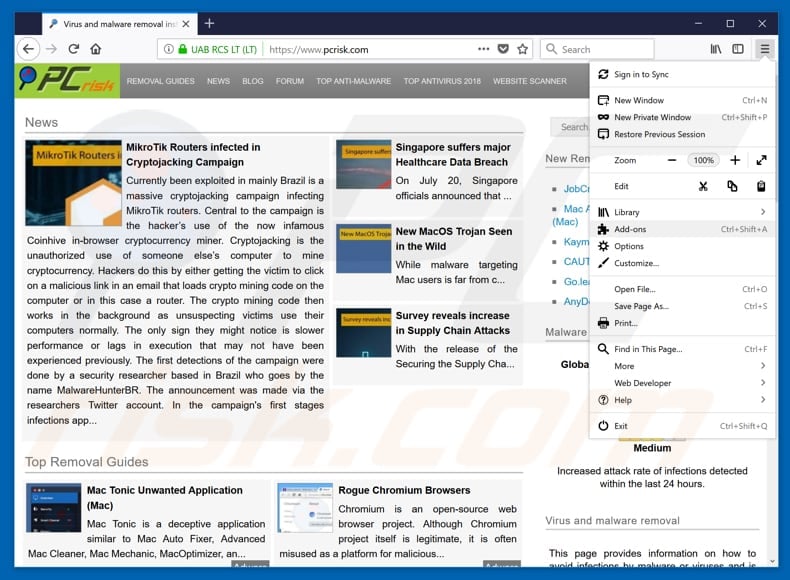Select Restore Previous Session
This screenshot has width=790, height=580.
click(x=682, y=135)
